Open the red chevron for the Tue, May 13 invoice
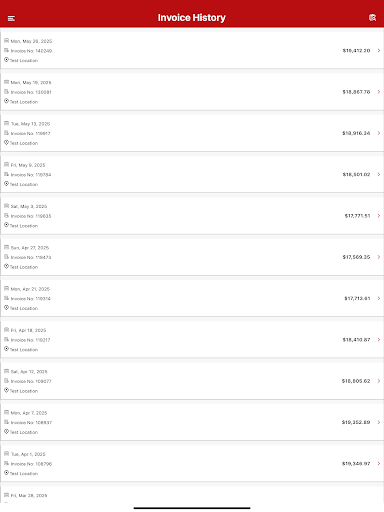The height and width of the screenshot is (512, 384). (379, 133)
